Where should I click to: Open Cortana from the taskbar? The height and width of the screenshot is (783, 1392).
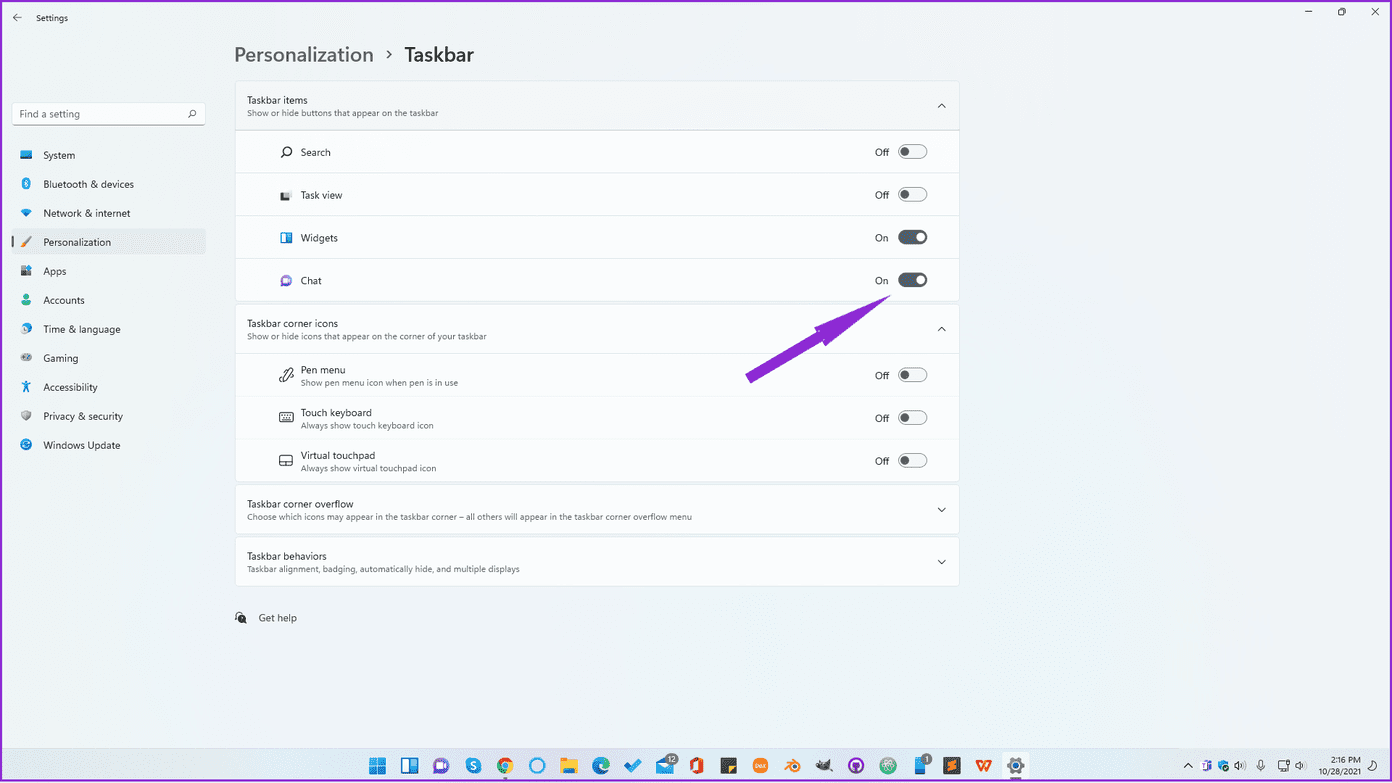click(537, 766)
